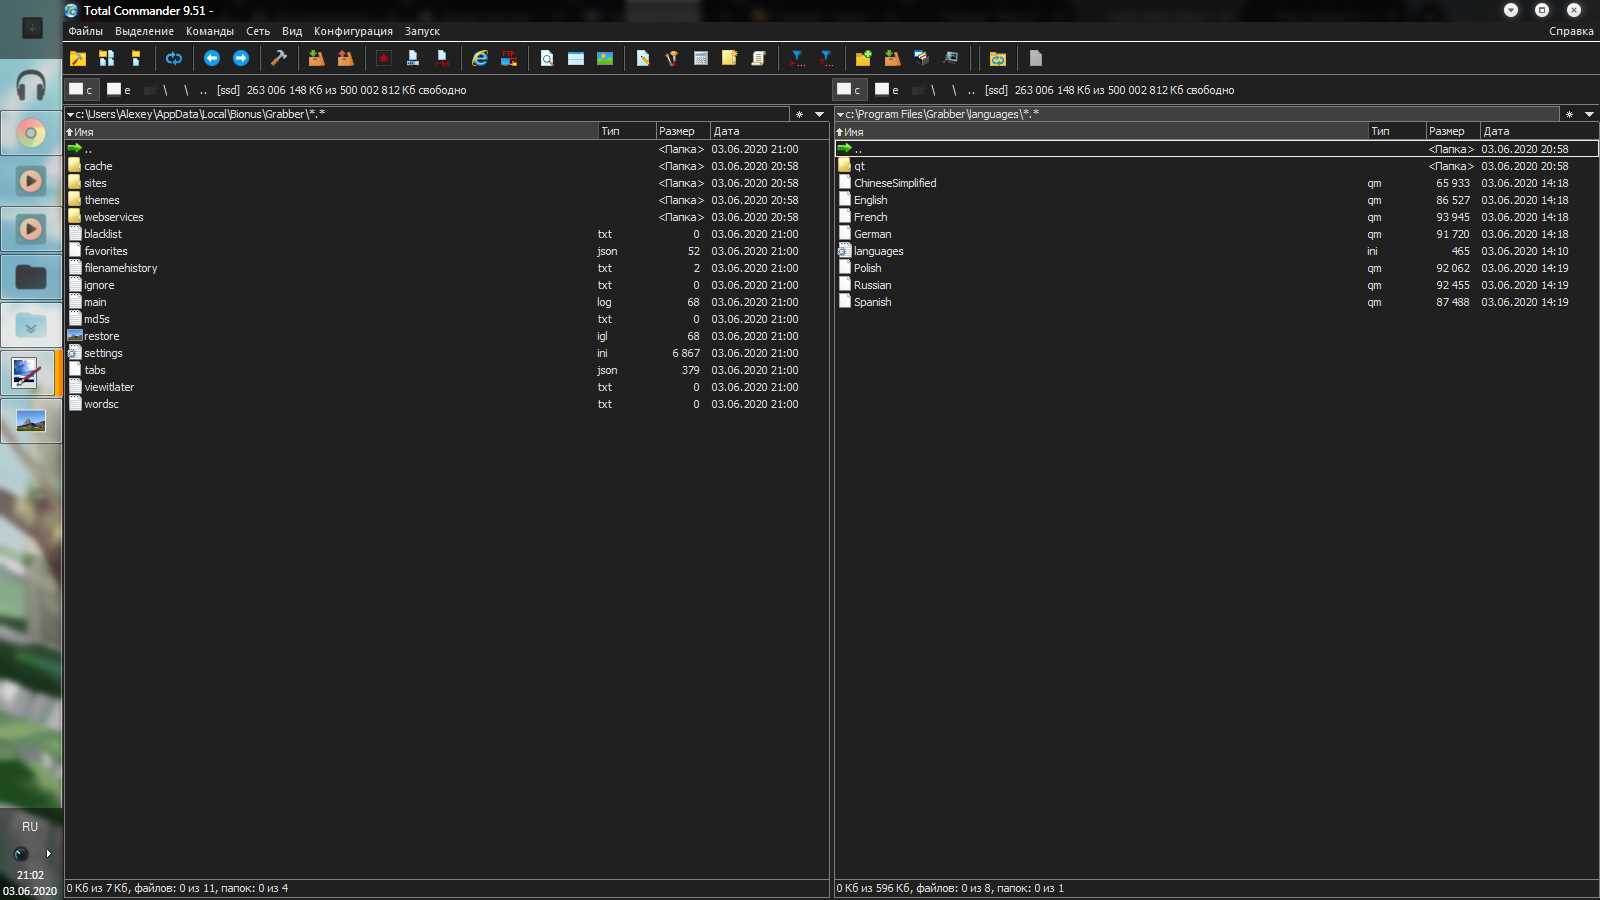Open left panel directory history dropdown arrow
The height and width of the screenshot is (900, 1600).
[x=819, y=114]
